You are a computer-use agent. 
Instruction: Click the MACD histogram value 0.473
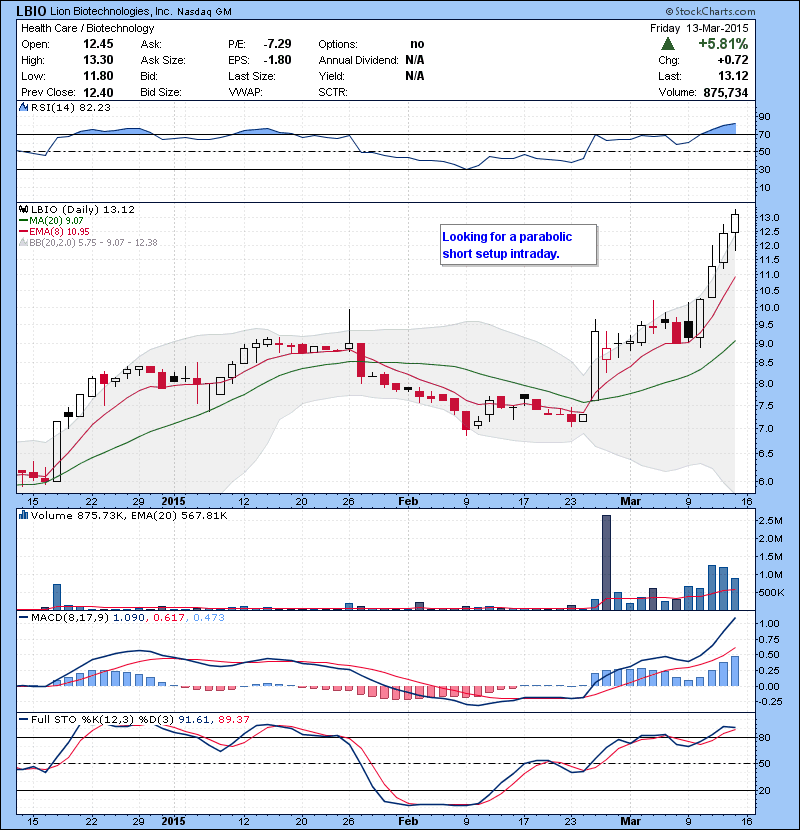[x=209, y=617]
